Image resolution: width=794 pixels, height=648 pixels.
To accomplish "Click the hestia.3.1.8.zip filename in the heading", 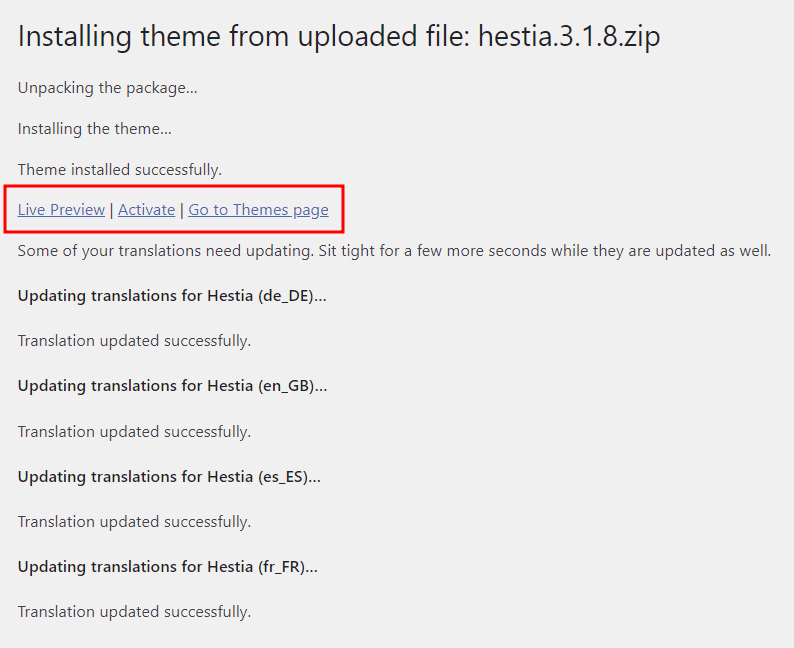I will click(x=569, y=37).
